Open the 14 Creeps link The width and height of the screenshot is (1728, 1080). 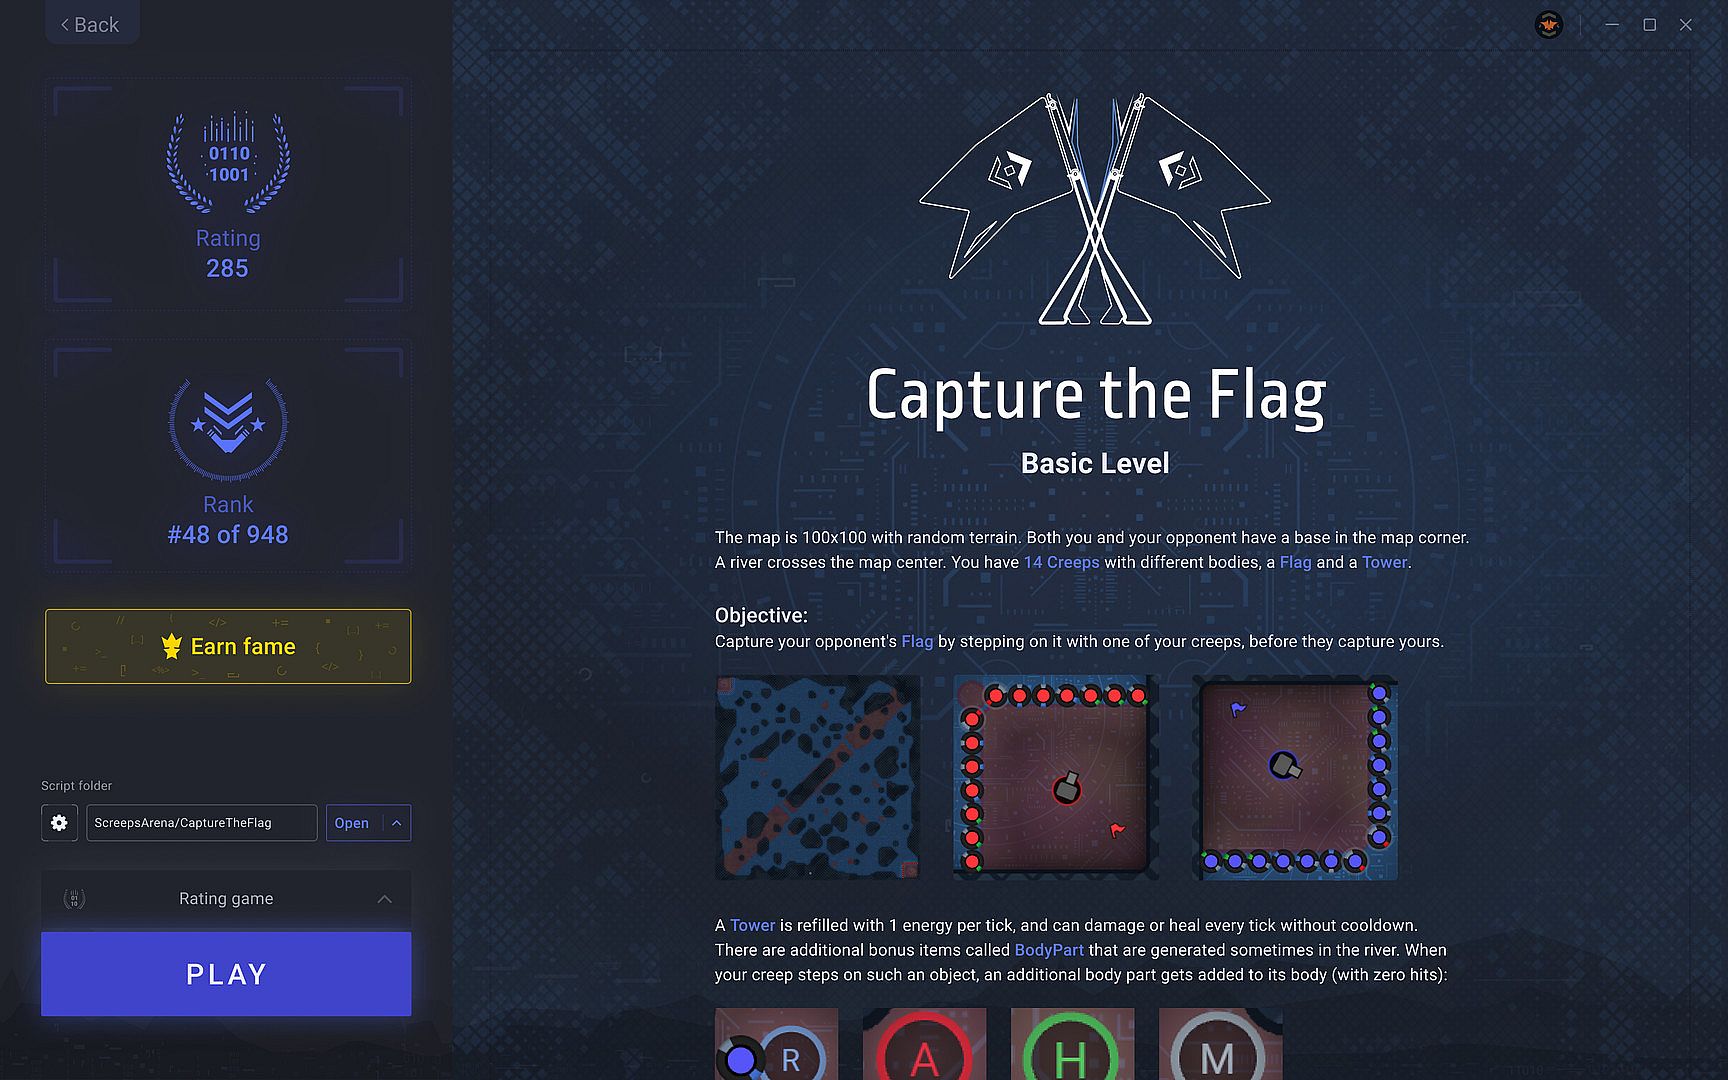tap(1061, 562)
